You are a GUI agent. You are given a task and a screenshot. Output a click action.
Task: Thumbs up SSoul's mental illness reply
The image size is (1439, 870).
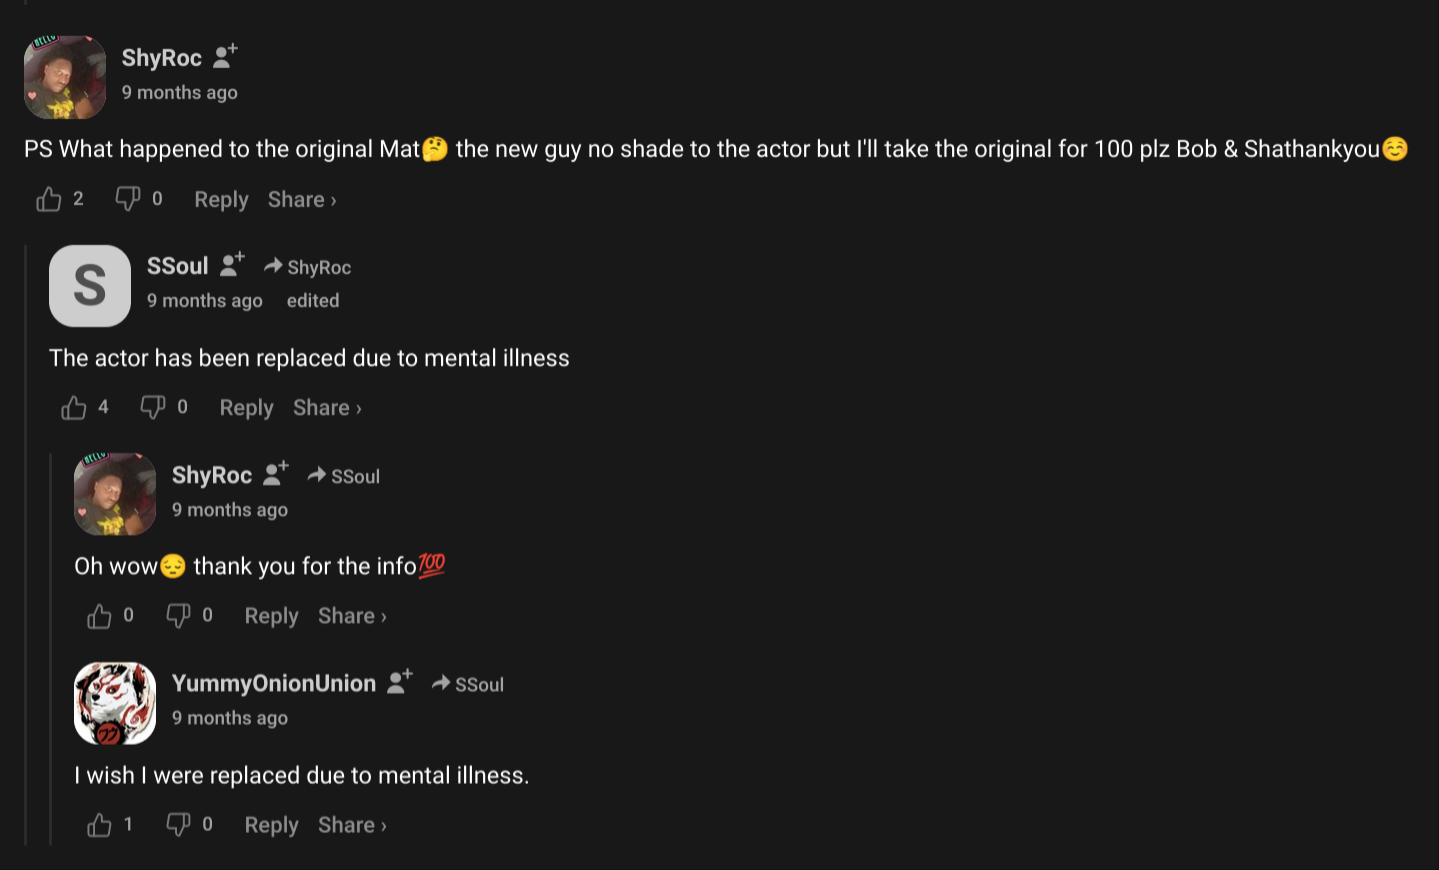[x=74, y=408]
